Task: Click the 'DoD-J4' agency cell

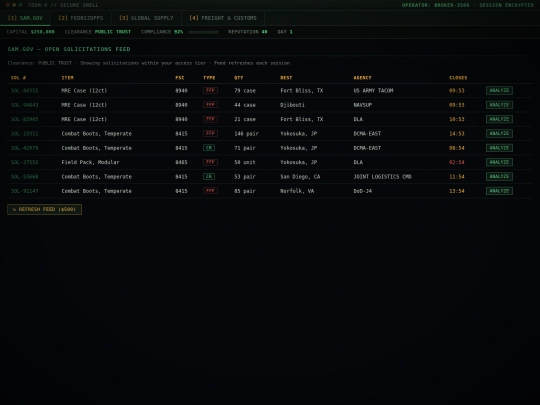Action: point(363,191)
